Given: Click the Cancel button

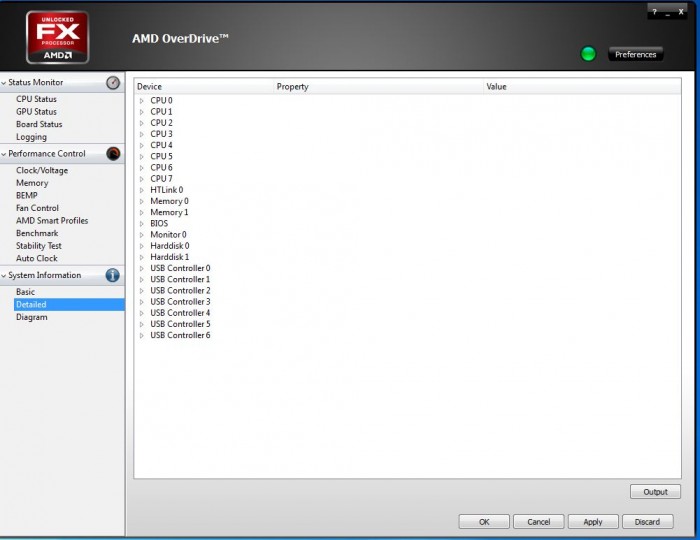Looking at the screenshot, I should 538,522.
